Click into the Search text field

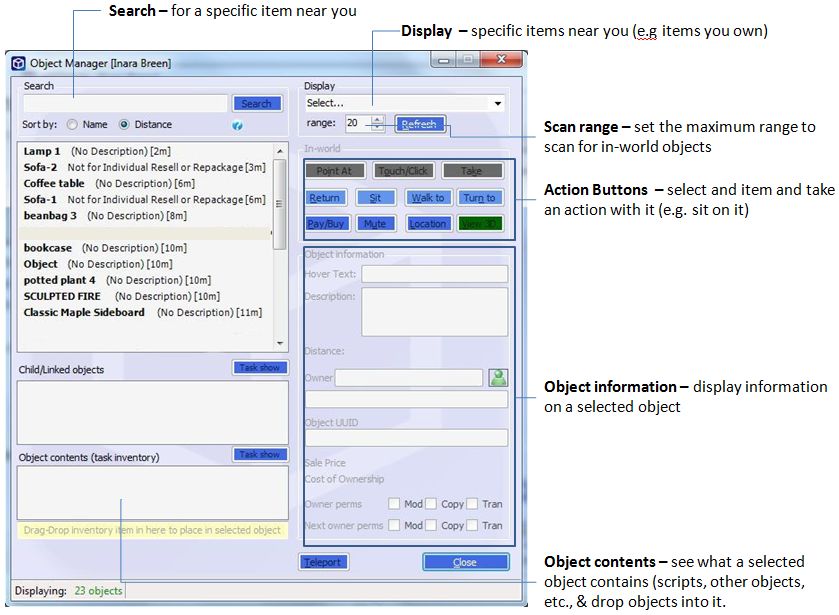126,103
